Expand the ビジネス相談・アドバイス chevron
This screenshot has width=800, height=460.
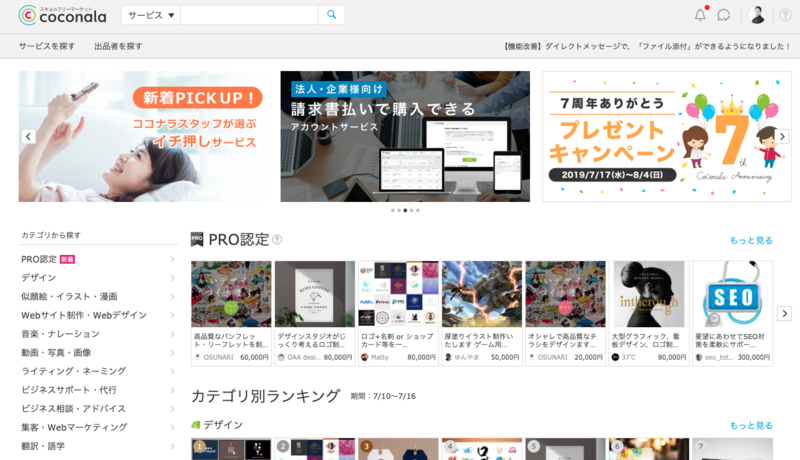click(172, 409)
